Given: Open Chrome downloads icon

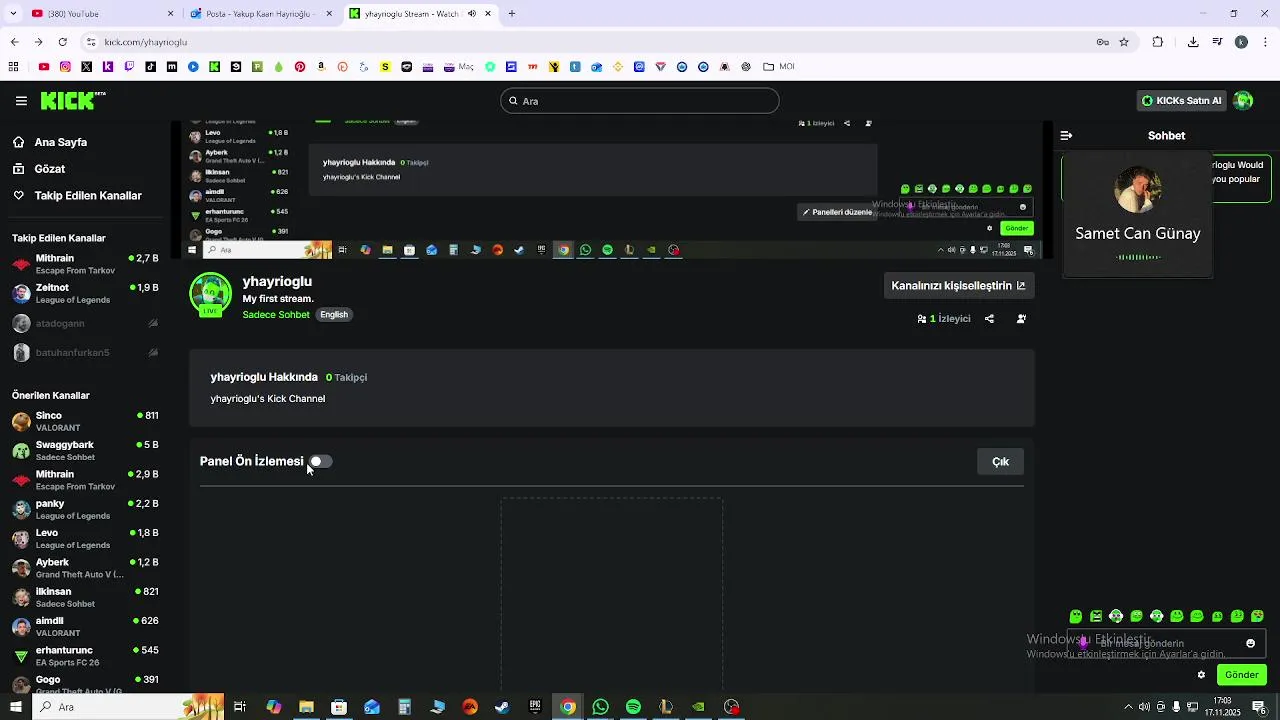Looking at the screenshot, I should 1193,42.
